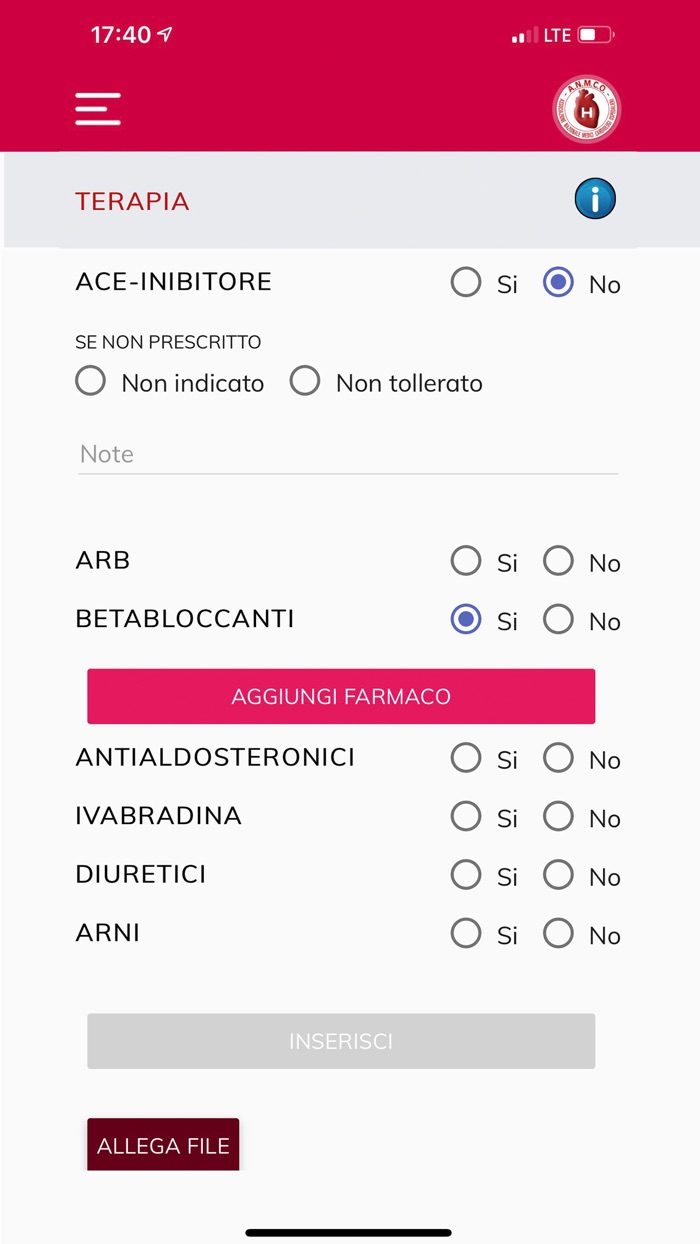Choose No for IVABRADINA
Screen dimensions: 700x1244
click(x=558, y=817)
